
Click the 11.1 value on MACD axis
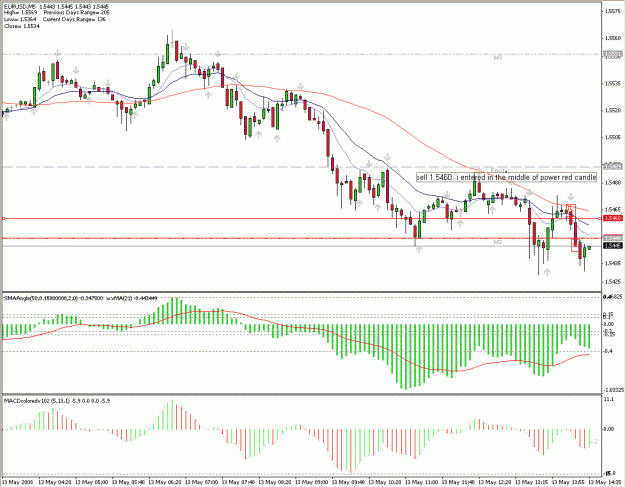[x=608, y=399]
